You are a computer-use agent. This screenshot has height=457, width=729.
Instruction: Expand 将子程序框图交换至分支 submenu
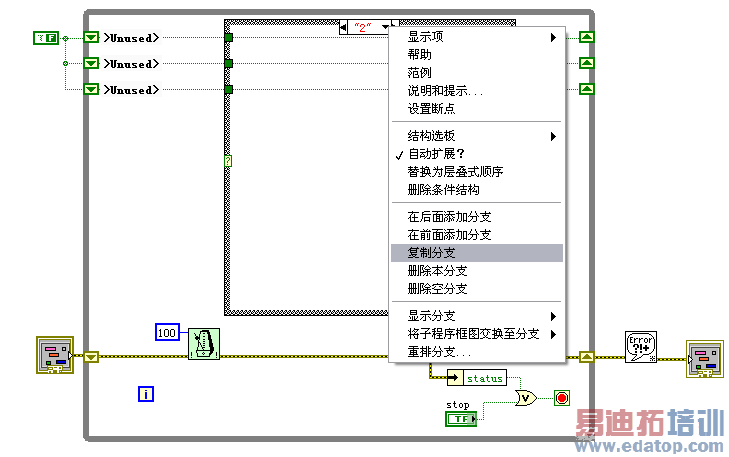point(477,334)
